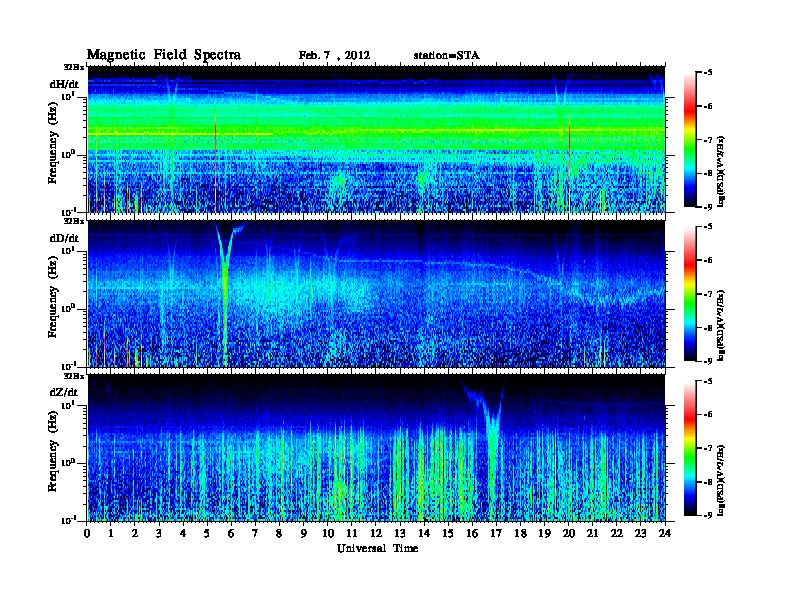This screenshot has height=612, width=792.
Task: Click hour 8 on the Universal Time axis
Action: [x=279, y=533]
